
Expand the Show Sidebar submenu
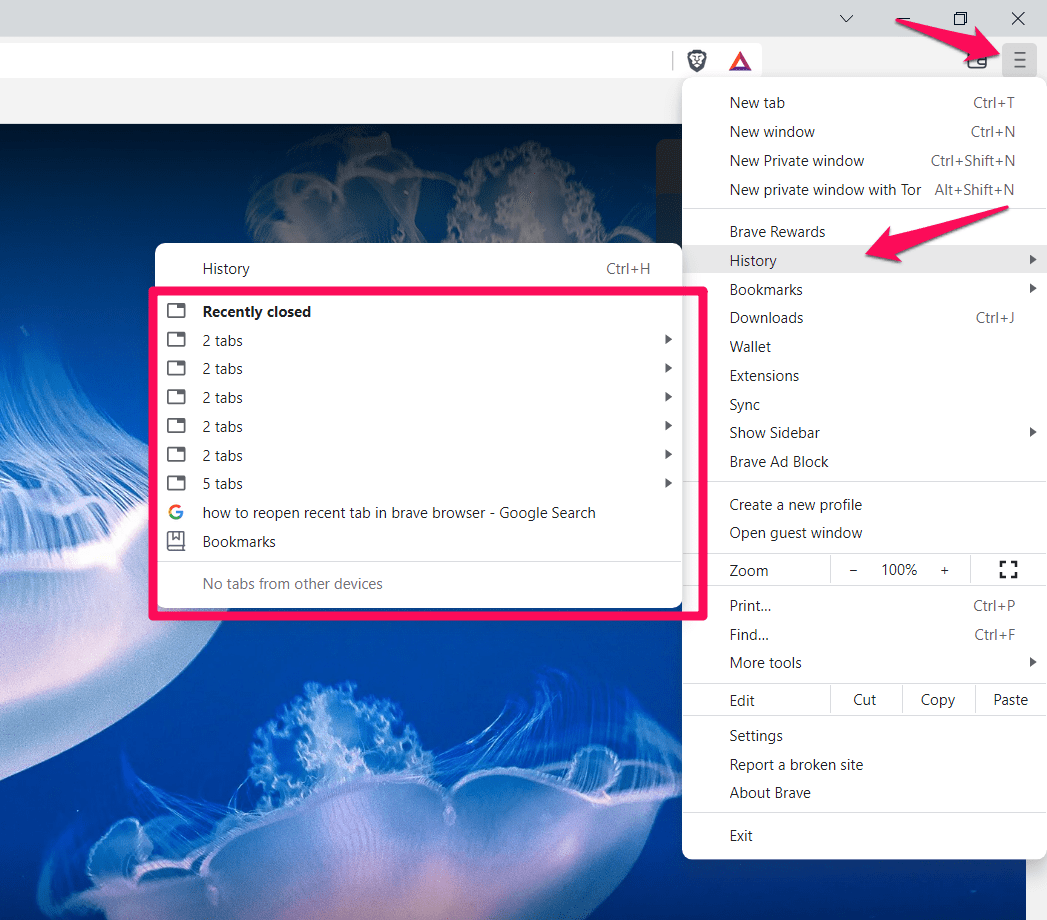click(1032, 433)
